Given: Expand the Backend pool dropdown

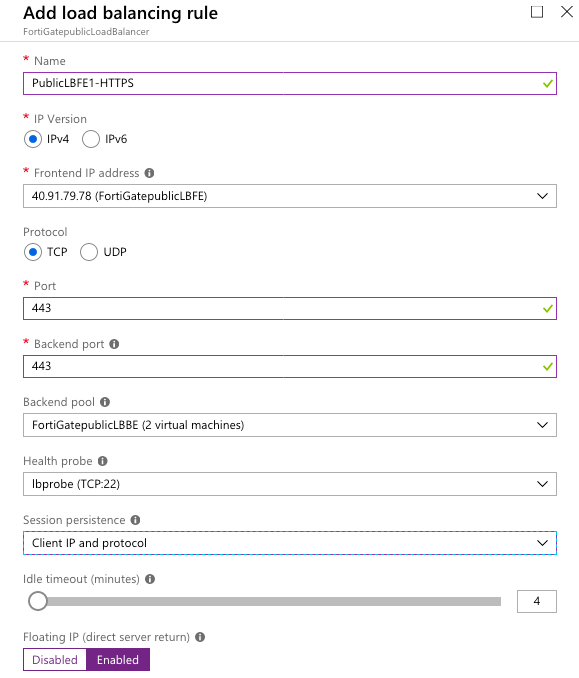Looking at the screenshot, I should point(290,425).
